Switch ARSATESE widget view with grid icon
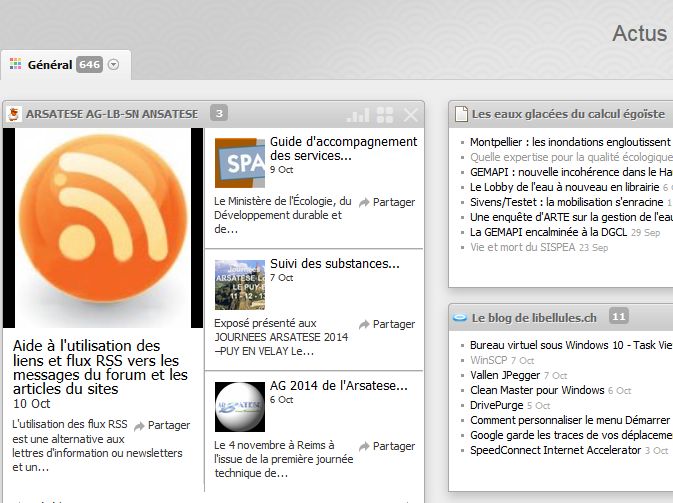Screen dimensions: 673x503 (385, 115)
